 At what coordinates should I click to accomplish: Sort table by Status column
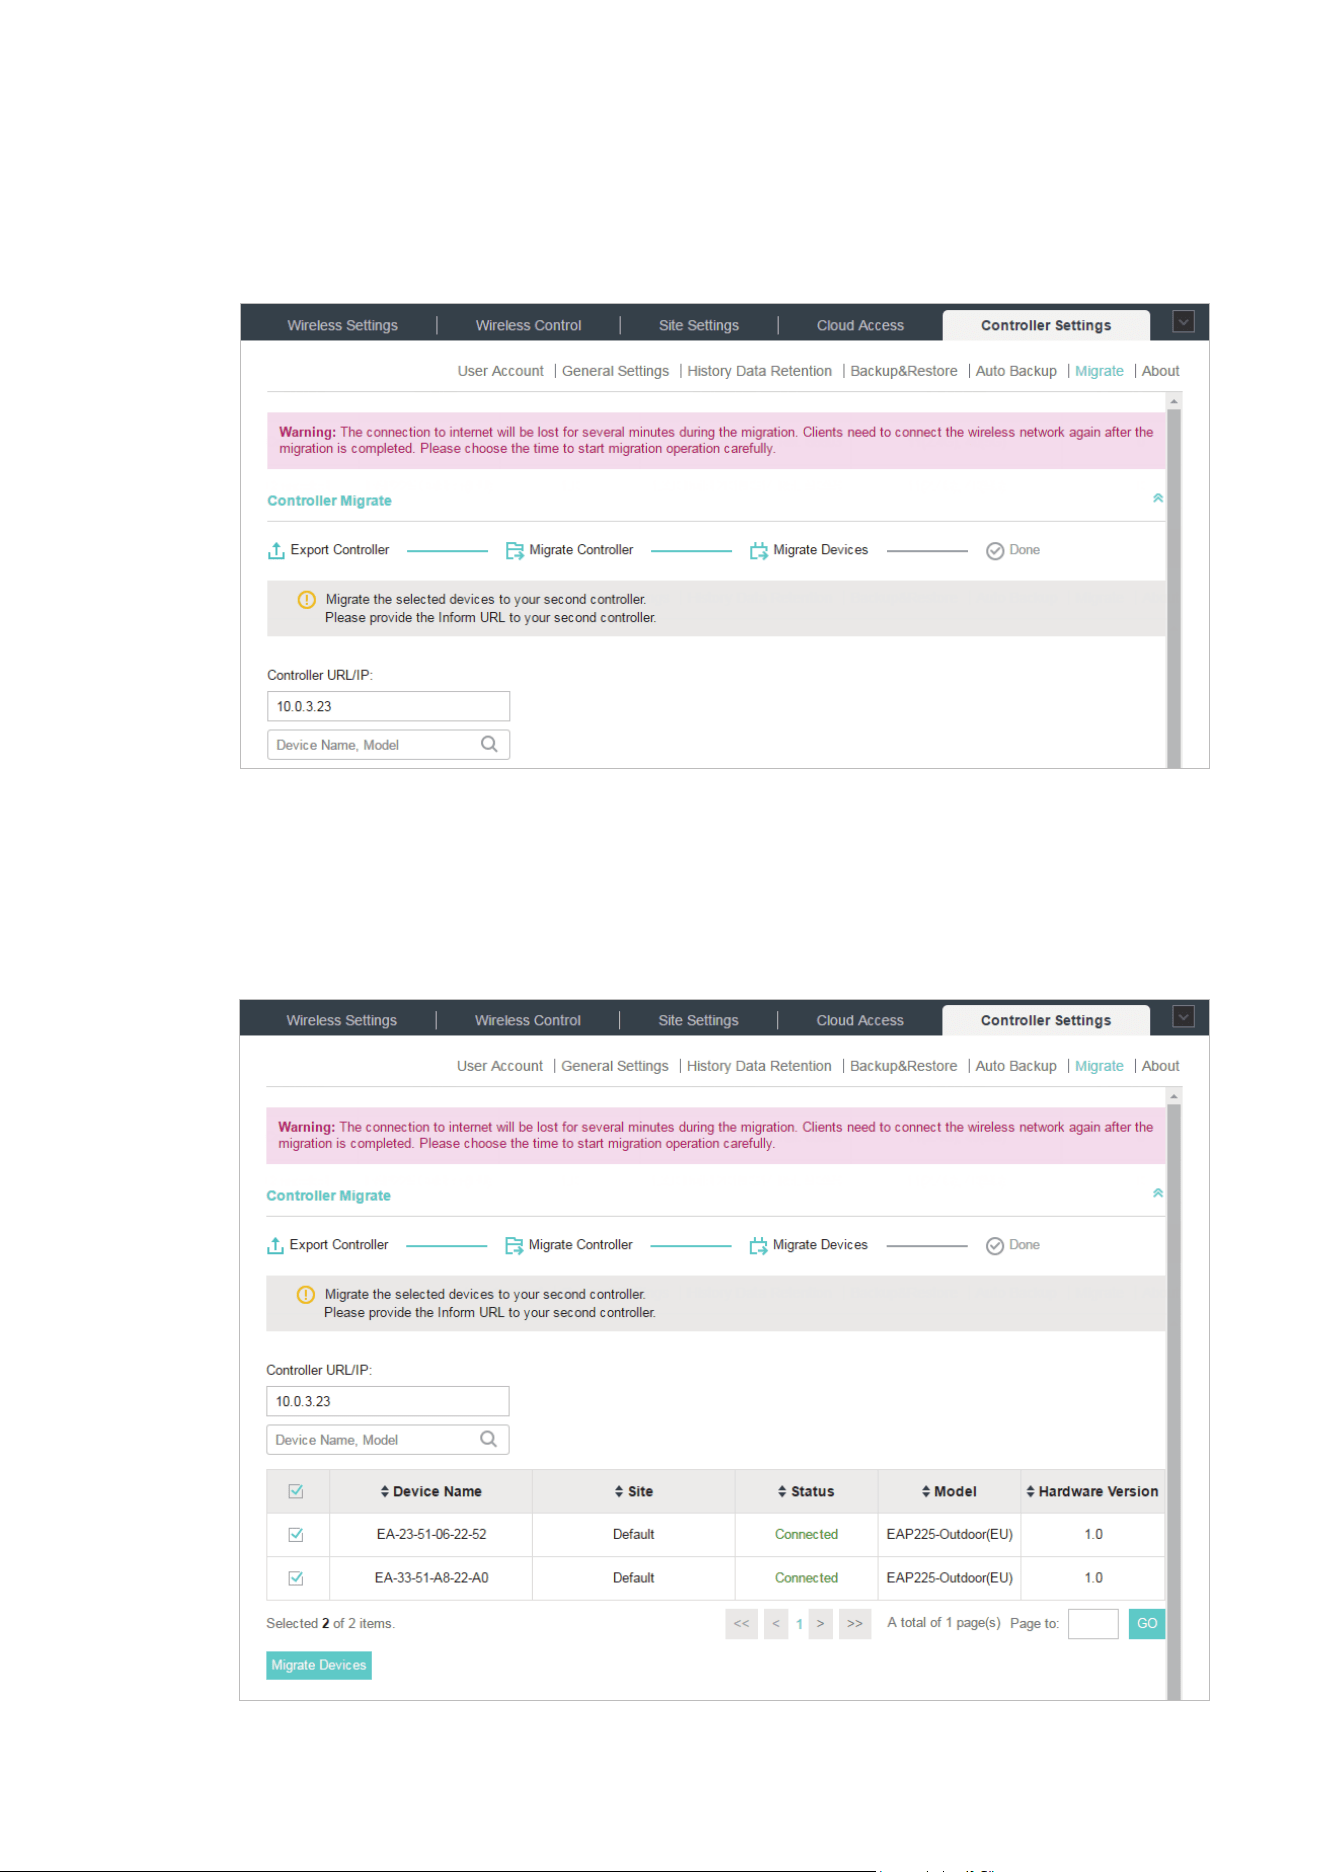(806, 1491)
